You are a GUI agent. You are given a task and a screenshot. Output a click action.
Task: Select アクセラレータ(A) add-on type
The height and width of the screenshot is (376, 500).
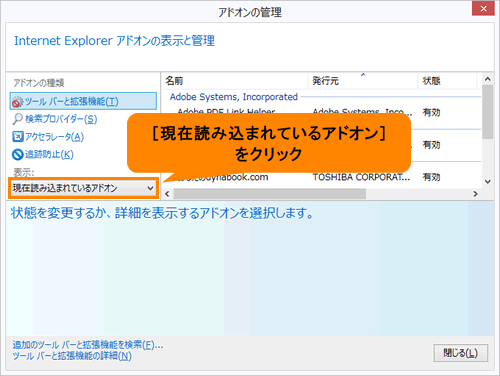[x=54, y=137]
